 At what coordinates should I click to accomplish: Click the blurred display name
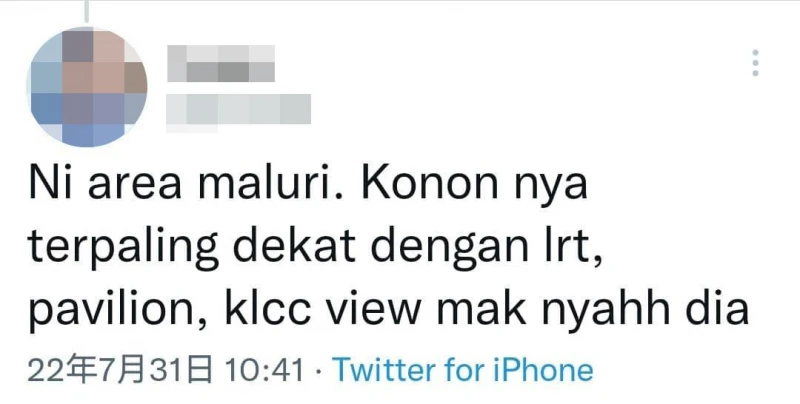coord(221,63)
